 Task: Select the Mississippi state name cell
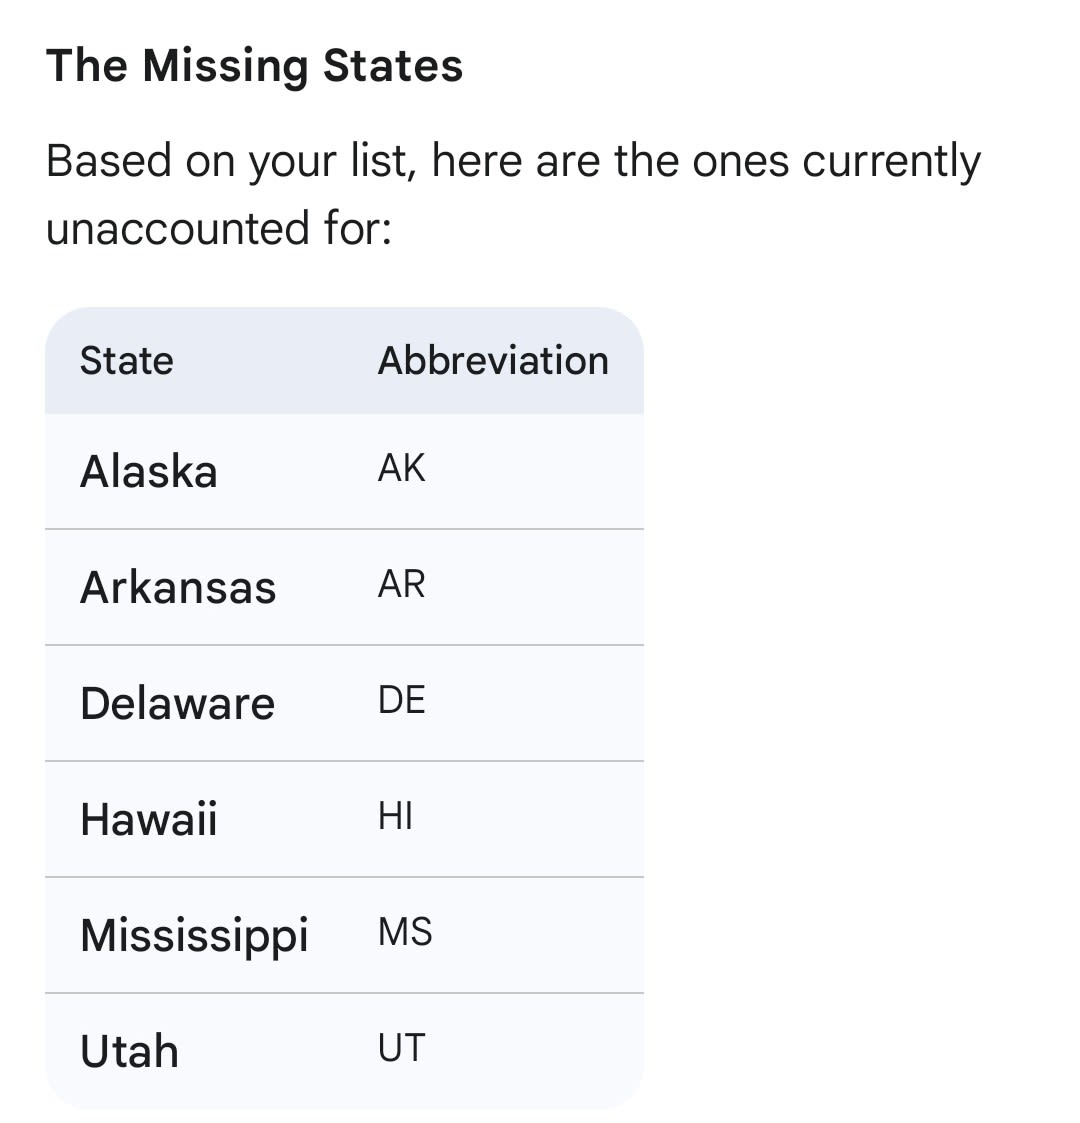coord(194,936)
